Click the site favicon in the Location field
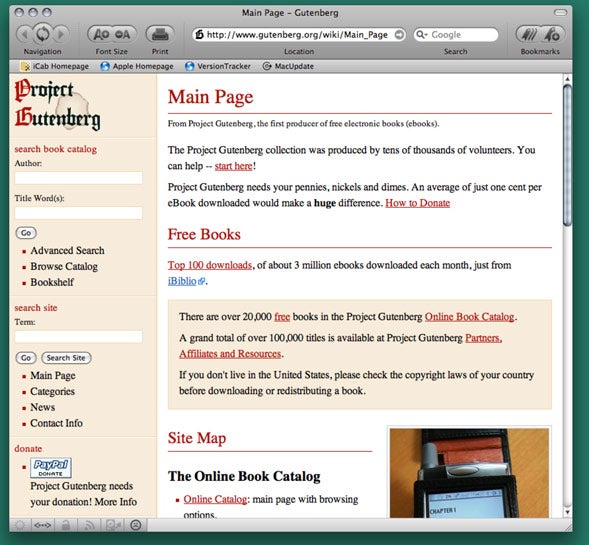Screen dimensions: 589x545 pyautogui.click(x=199, y=35)
